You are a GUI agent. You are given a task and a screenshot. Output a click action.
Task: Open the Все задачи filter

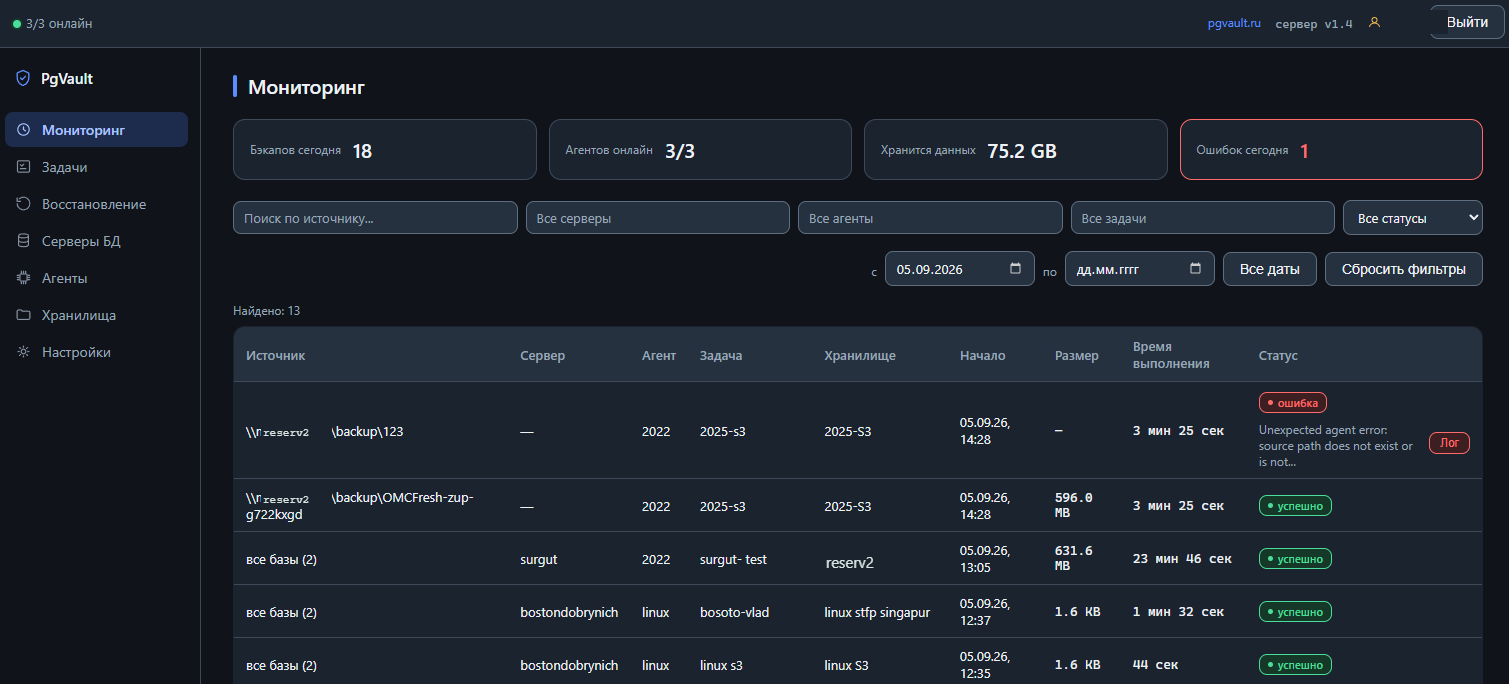(x=1202, y=218)
